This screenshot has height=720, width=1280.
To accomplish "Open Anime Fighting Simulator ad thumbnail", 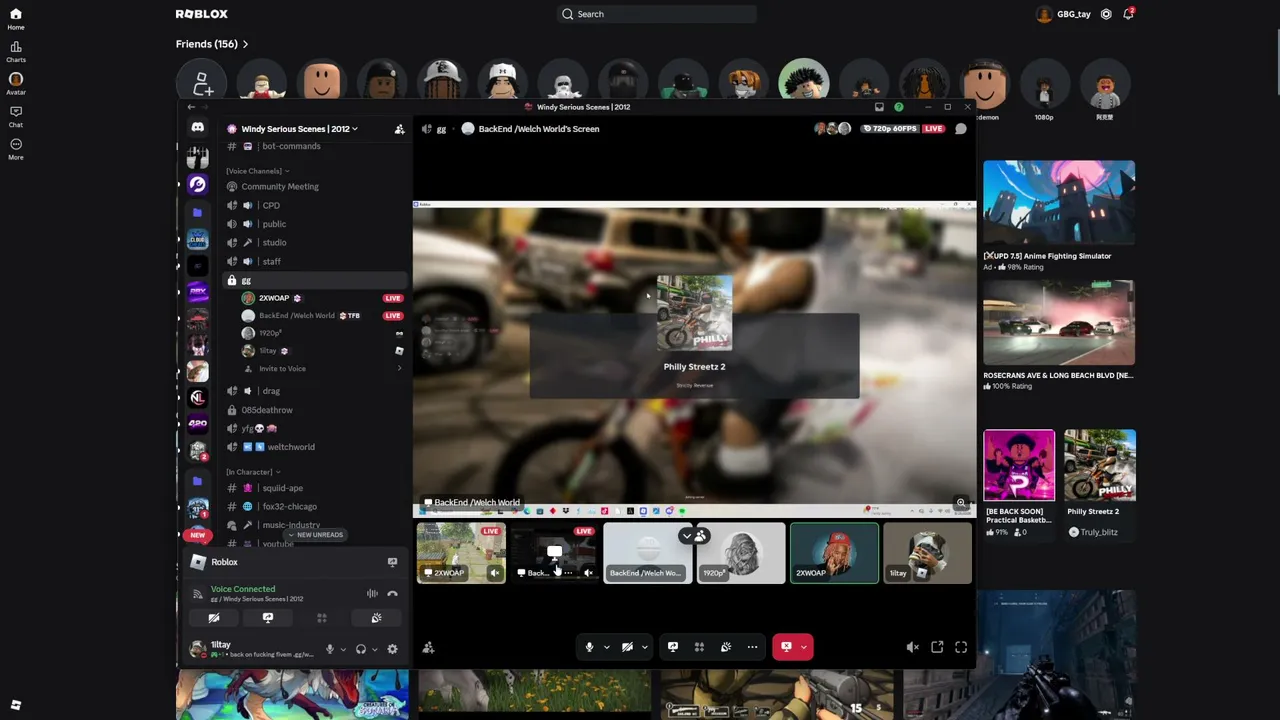I will click(x=1059, y=203).
